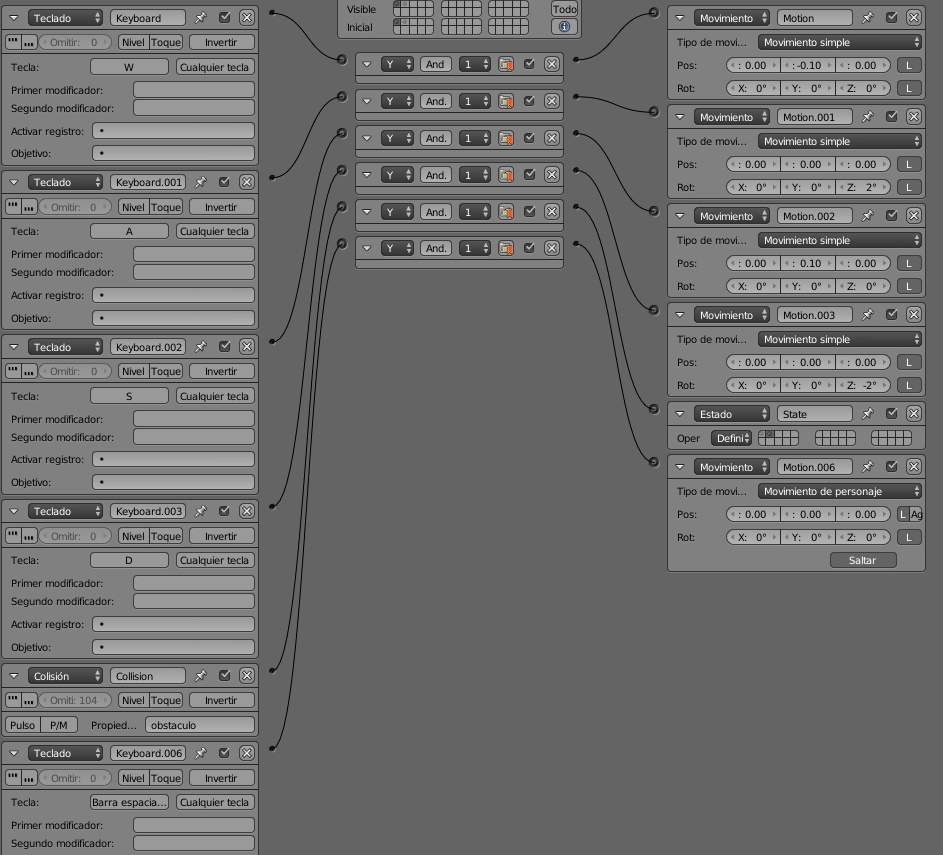Open Teclado type dropdown of Keyboard.001 sensor

coord(65,182)
